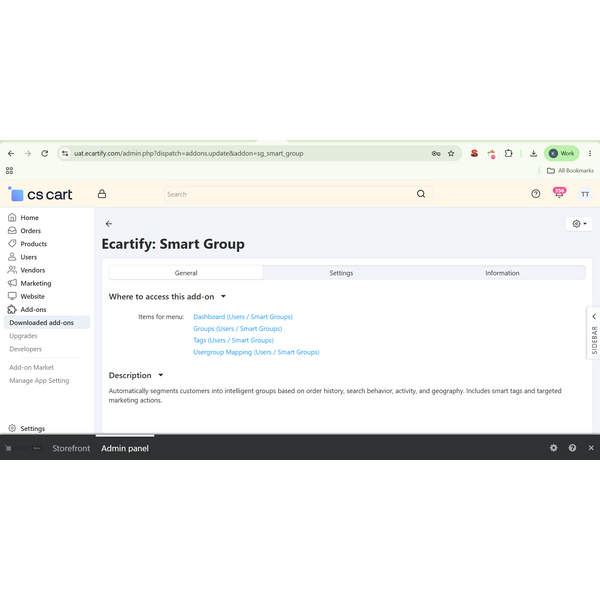The height and width of the screenshot is (600, 600).
Task: Open notifications bell with 356 badge
Action: coord(559,193)
